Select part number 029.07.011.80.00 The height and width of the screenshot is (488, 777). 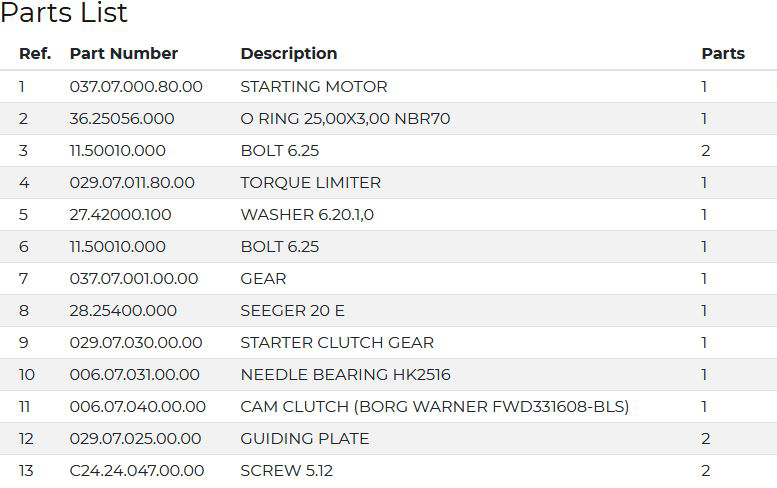click(x=132, y=183)
